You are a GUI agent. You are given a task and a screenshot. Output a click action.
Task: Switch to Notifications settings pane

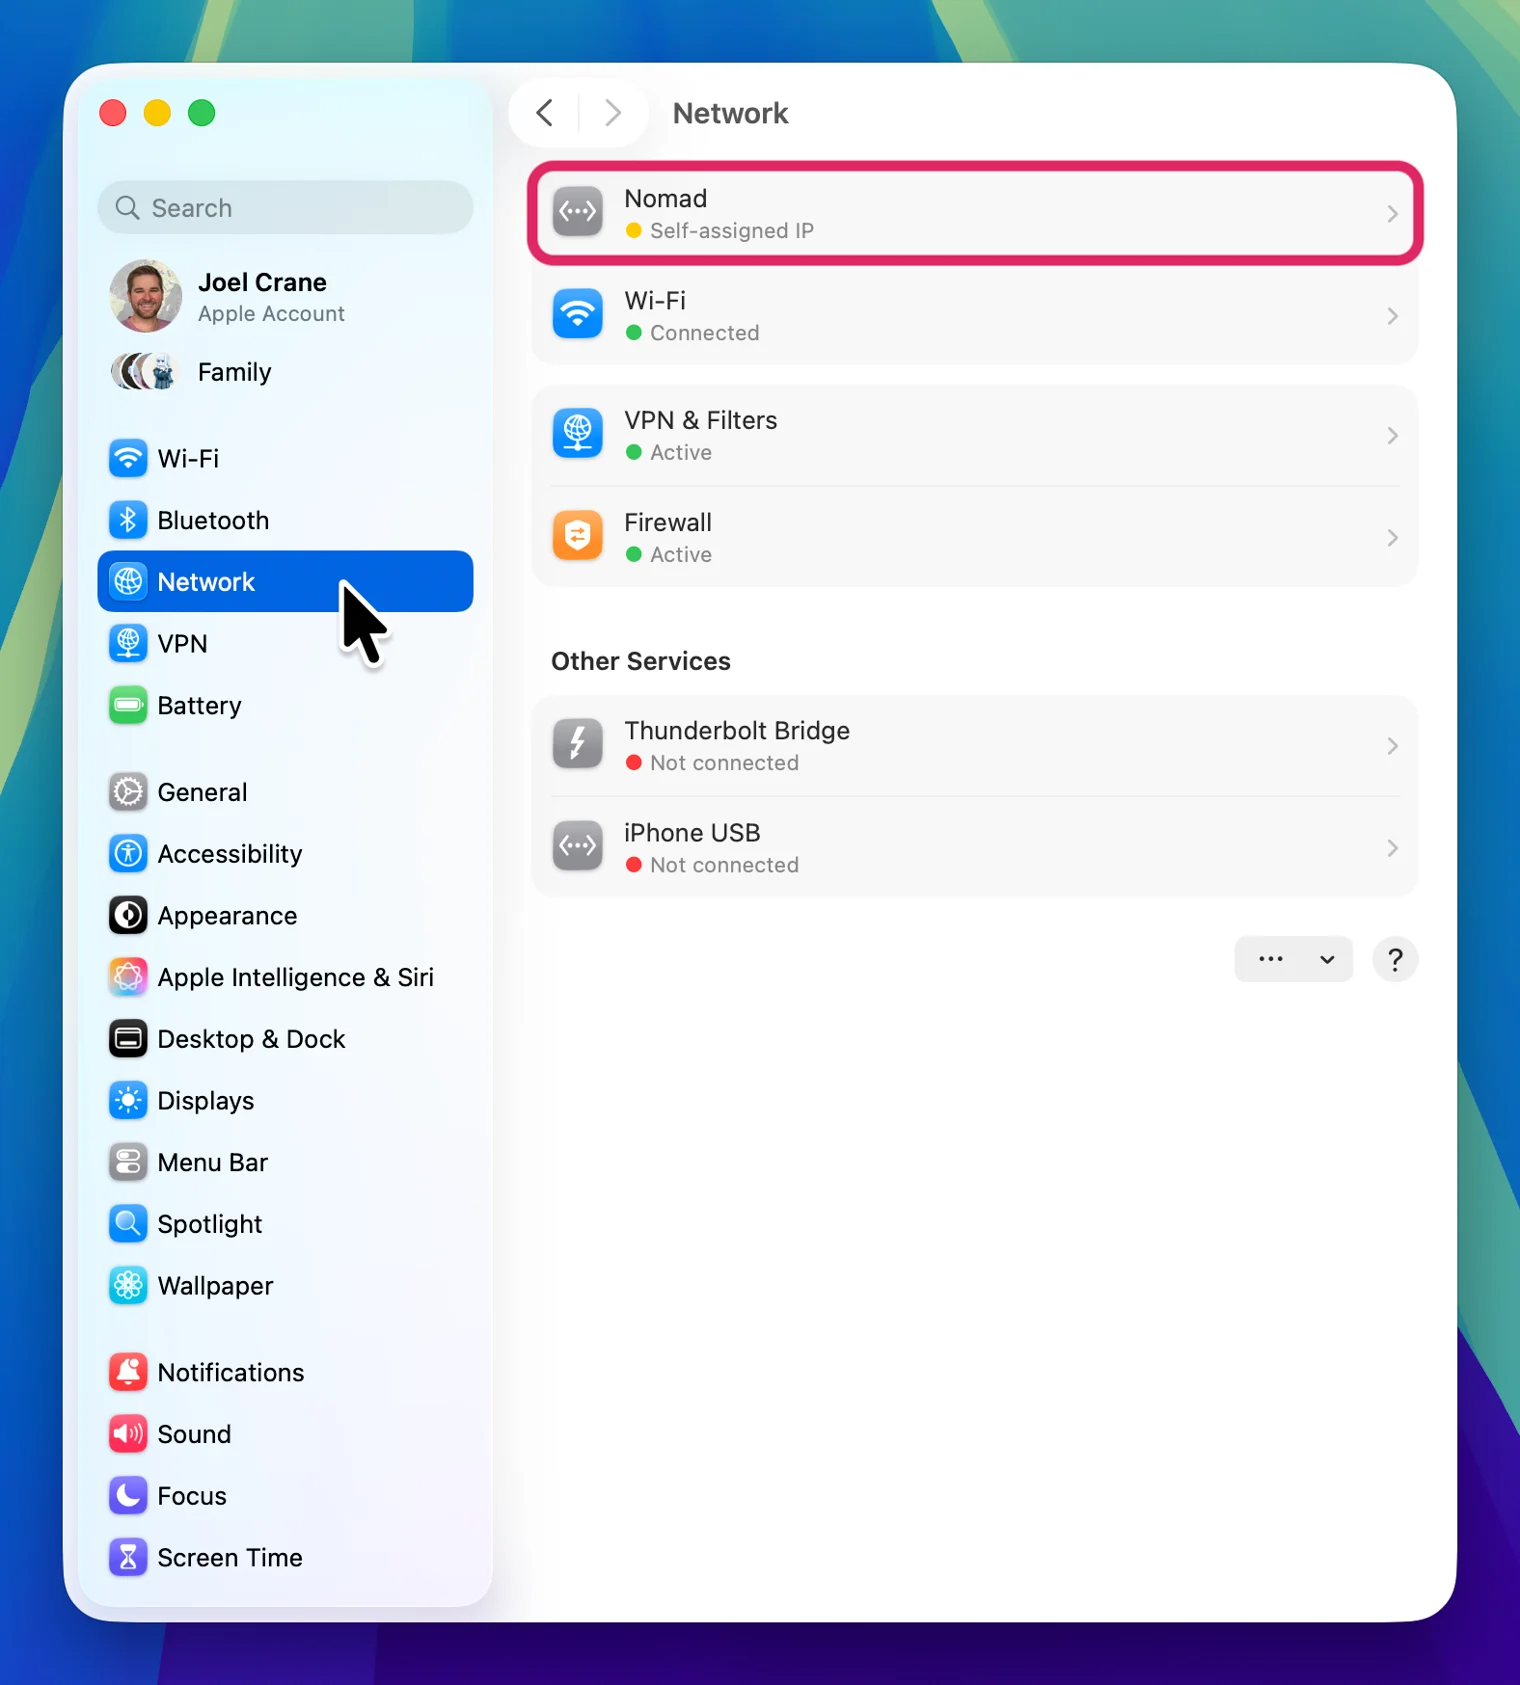pyautogui.click(x=231, y=1372)
